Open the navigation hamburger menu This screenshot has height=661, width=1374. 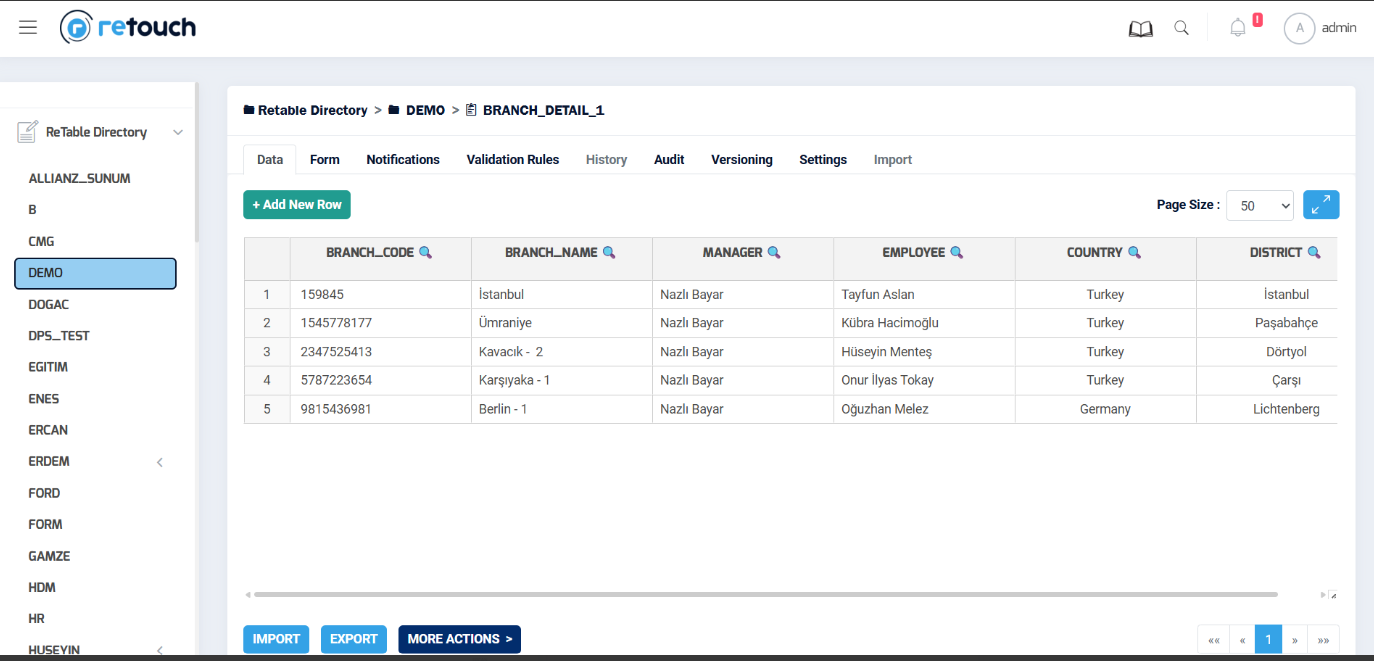point(27,27)
